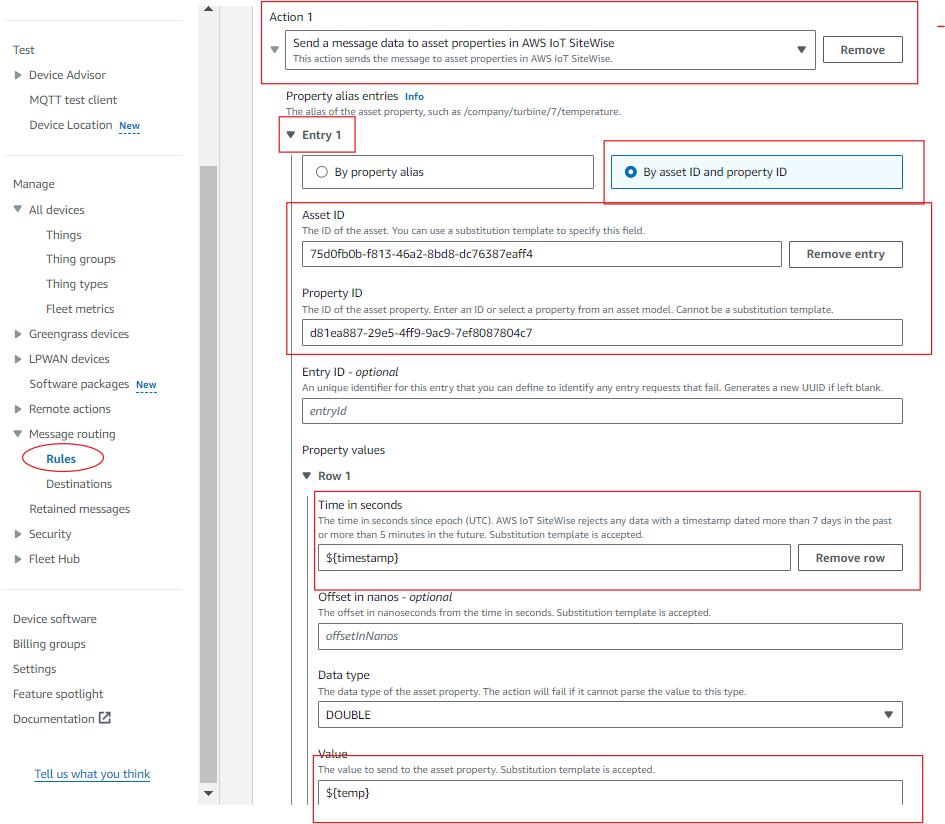Click the Value field containing ${temp}
The width and height of the screenshot is (945, 824).
point(610,793)
